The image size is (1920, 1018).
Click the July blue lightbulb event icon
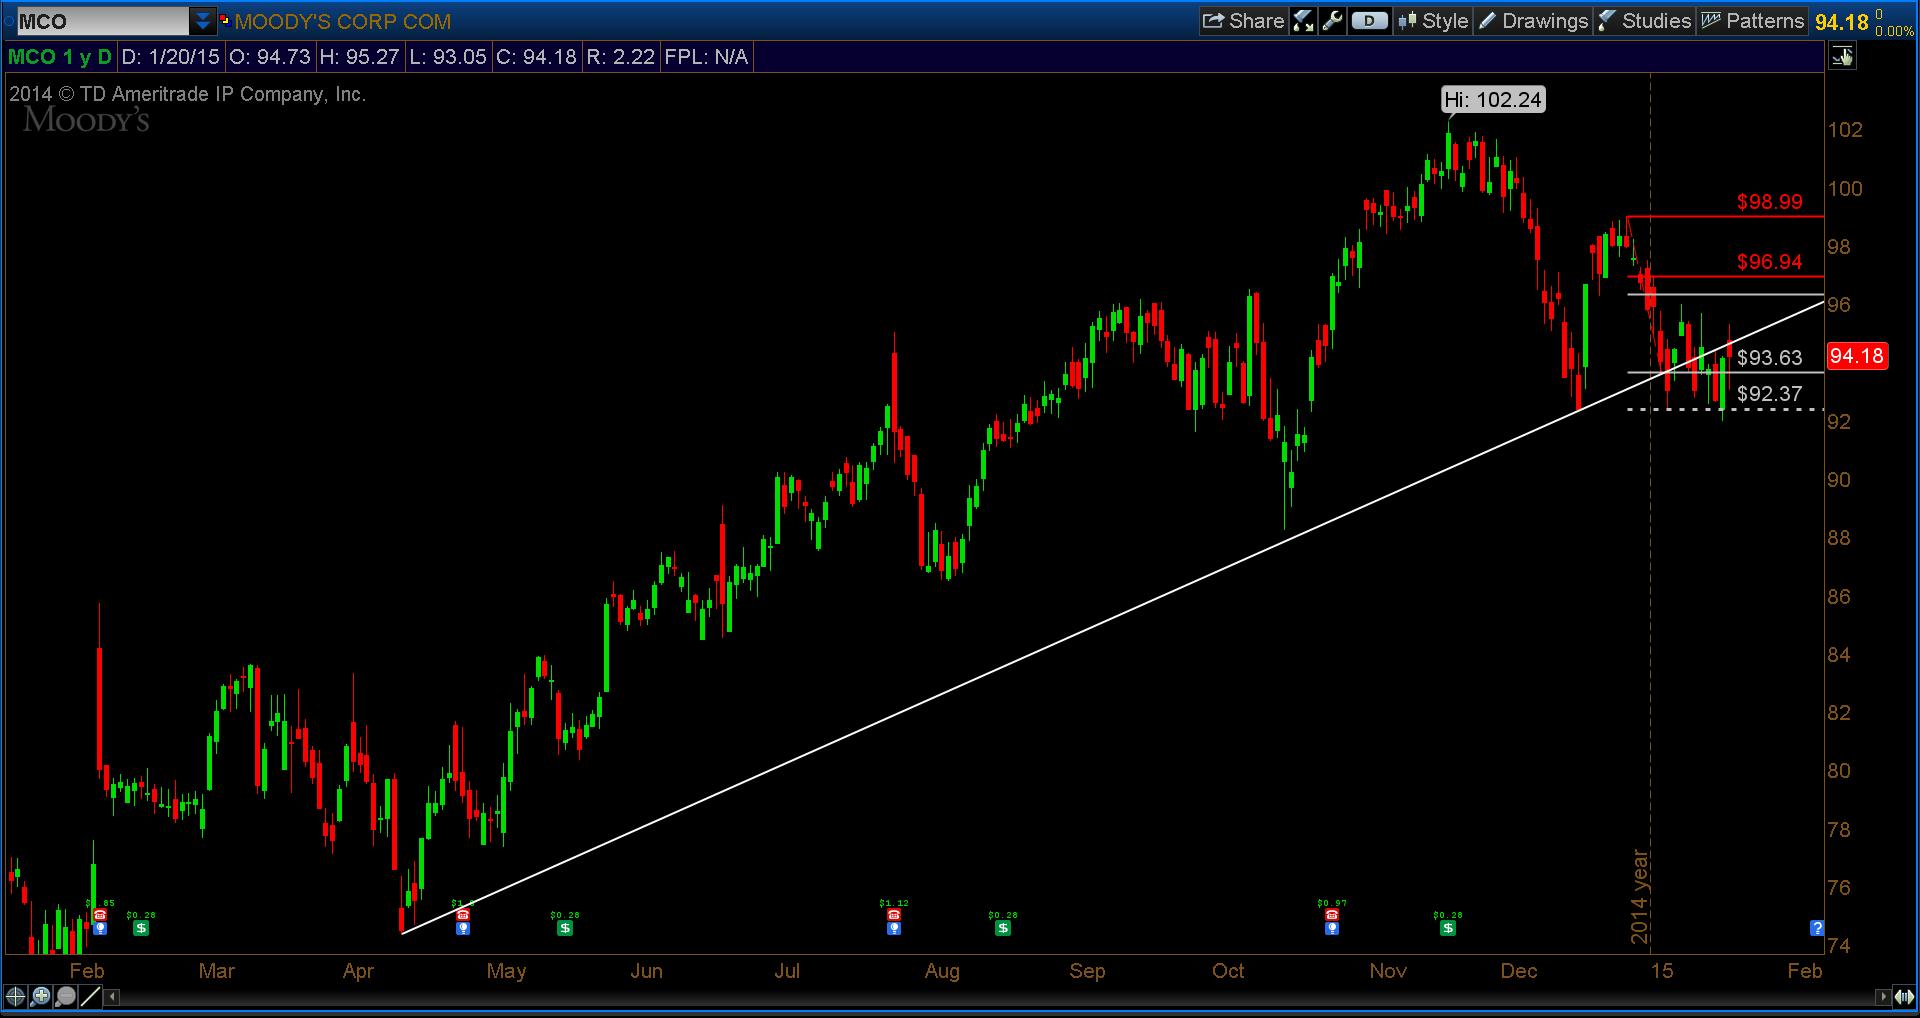coord(894,928)
